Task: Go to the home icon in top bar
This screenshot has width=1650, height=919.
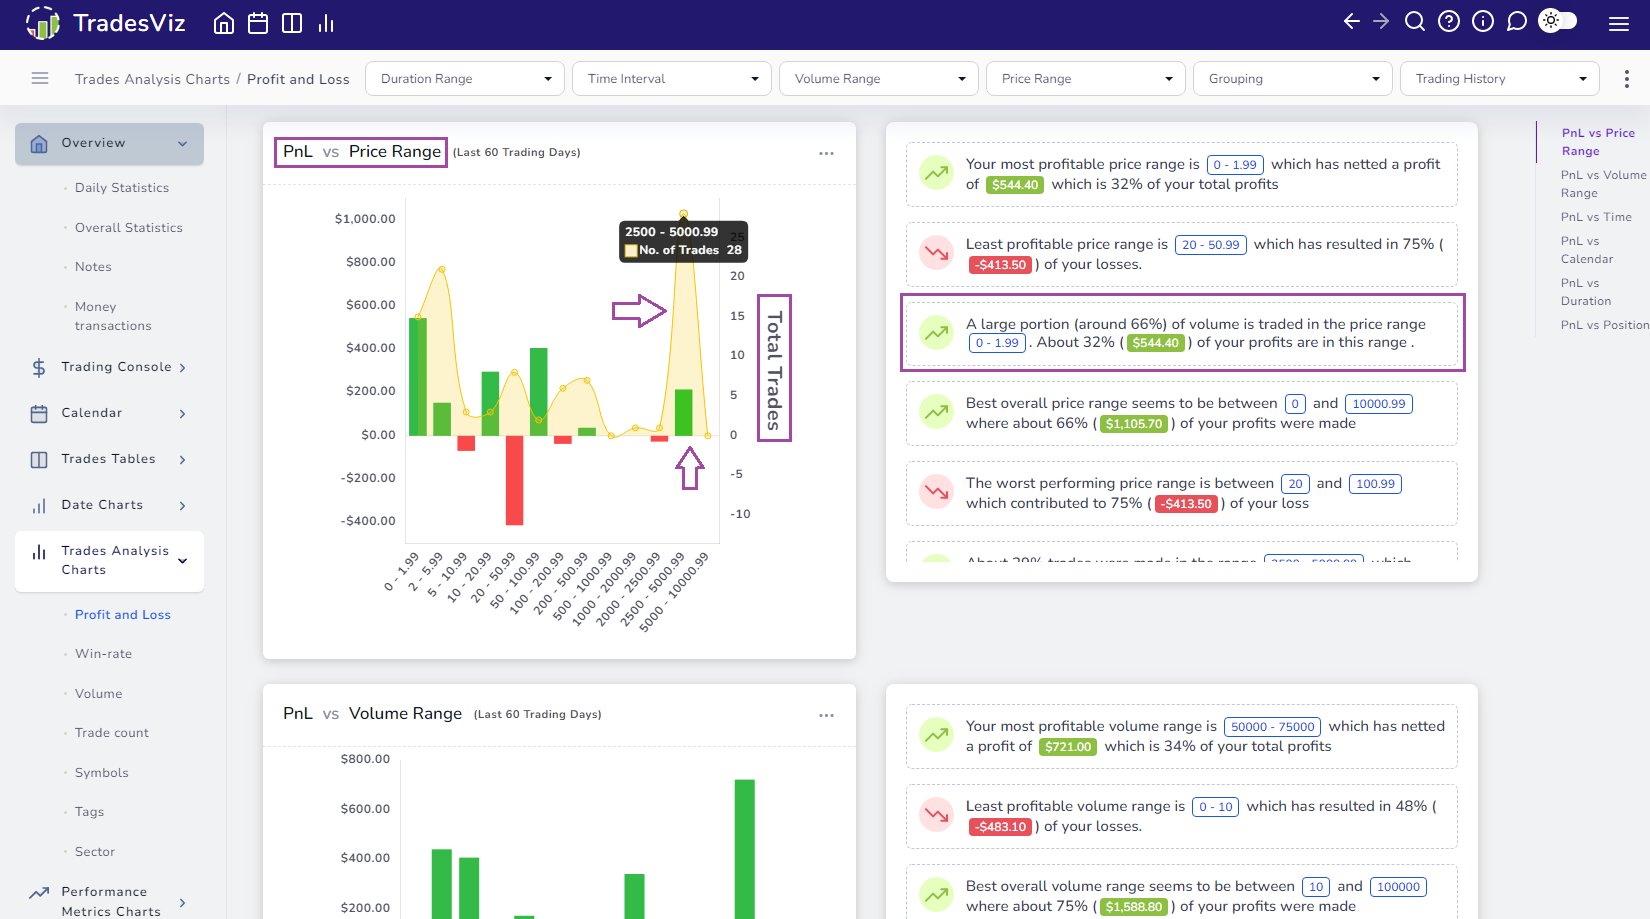Action: tap(224, 23)
